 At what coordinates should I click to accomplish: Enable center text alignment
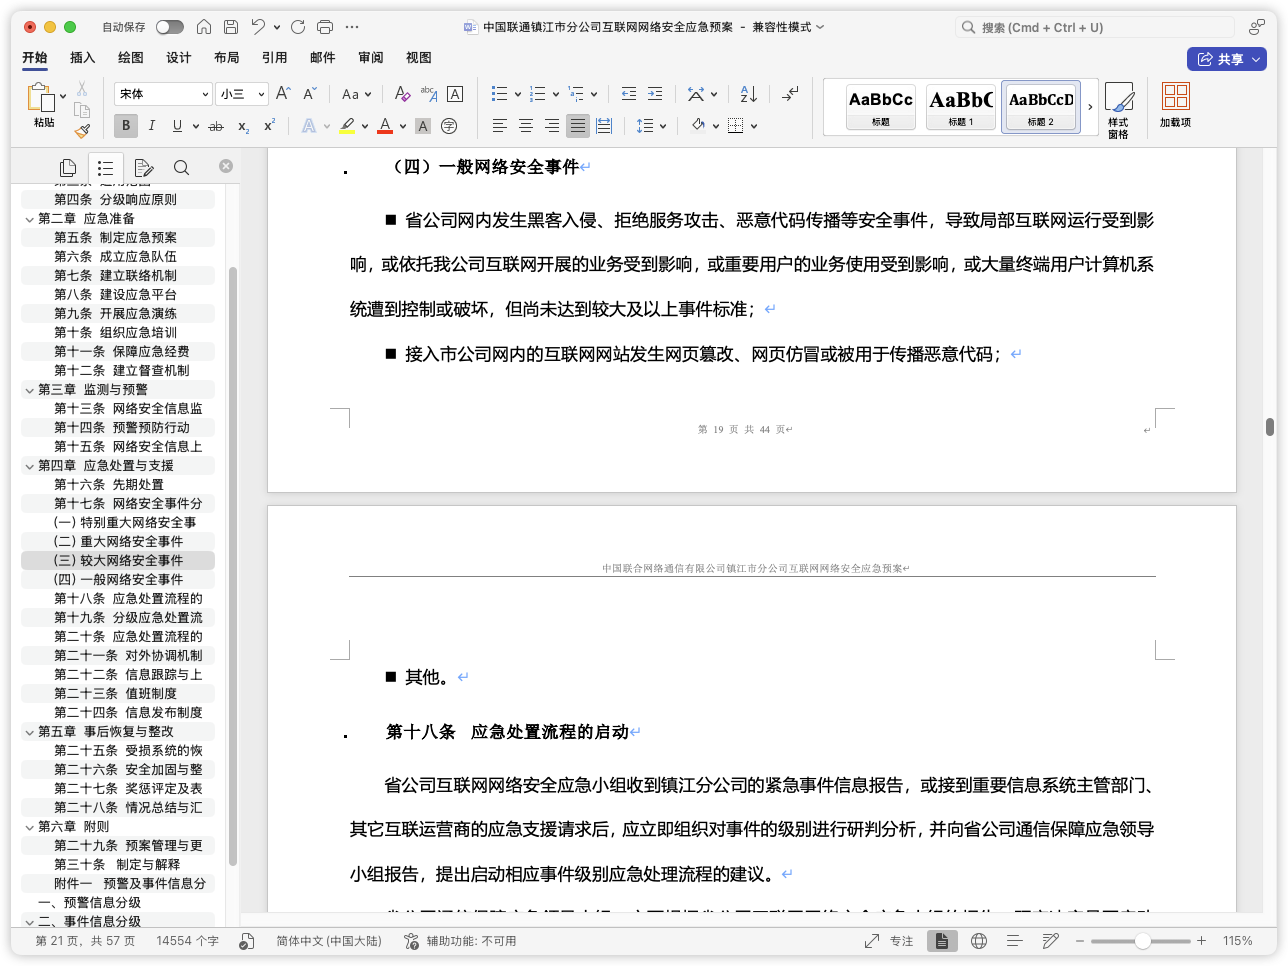(525, 125)
